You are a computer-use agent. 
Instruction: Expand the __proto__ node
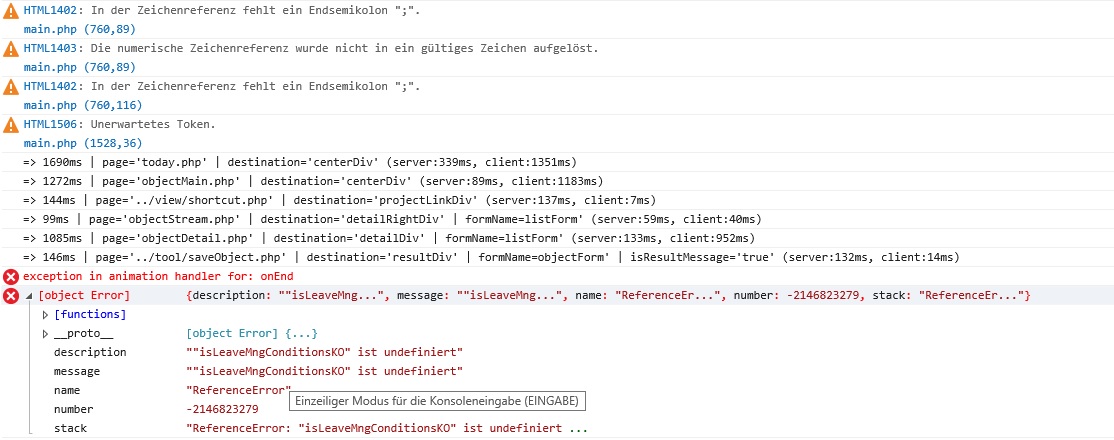(x=45, y=333)
